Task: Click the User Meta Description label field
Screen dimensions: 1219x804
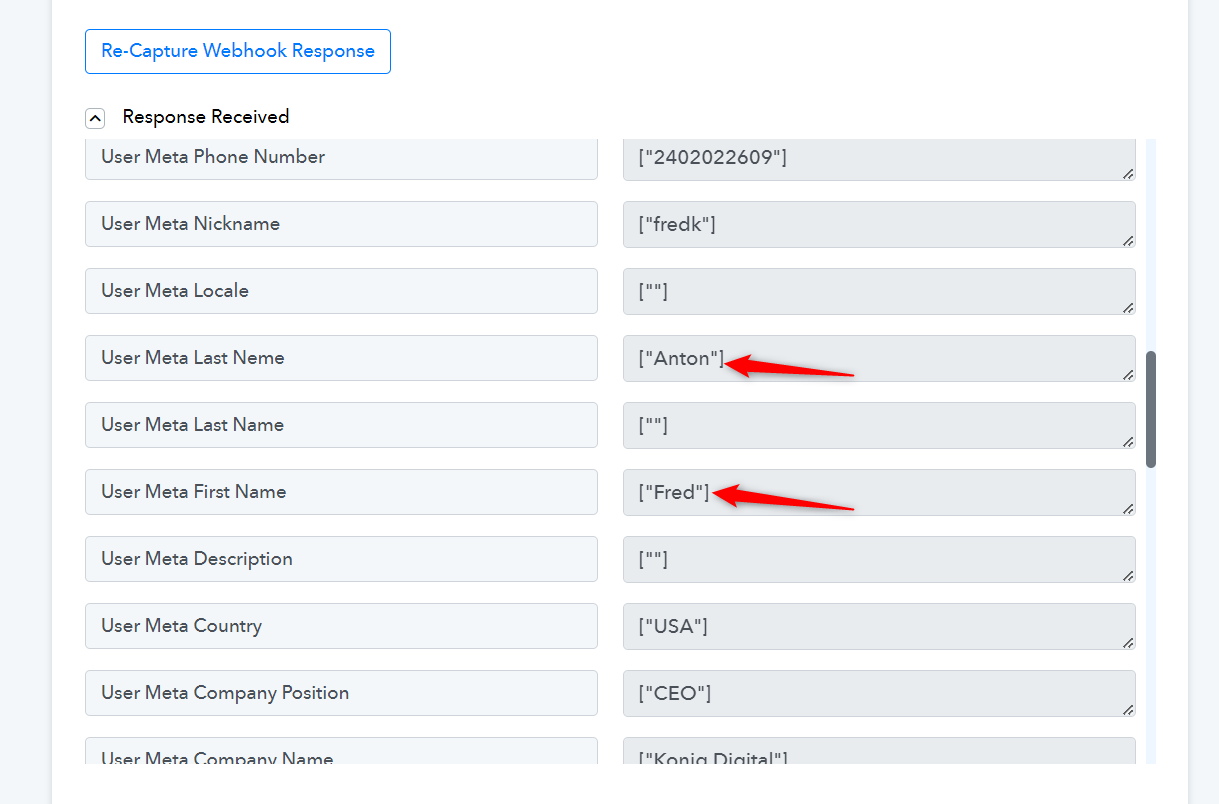Action: point(341,559)
